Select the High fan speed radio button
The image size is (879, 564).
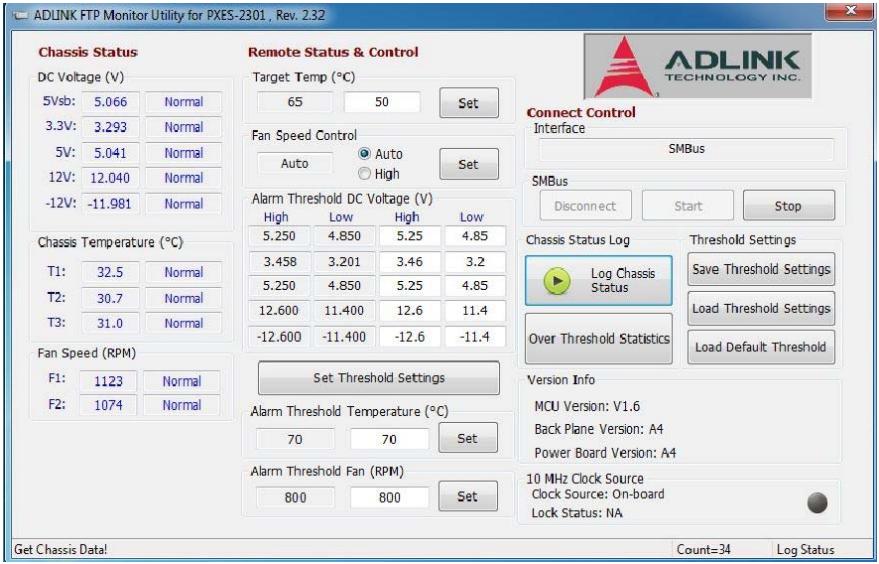coord(364,174)
